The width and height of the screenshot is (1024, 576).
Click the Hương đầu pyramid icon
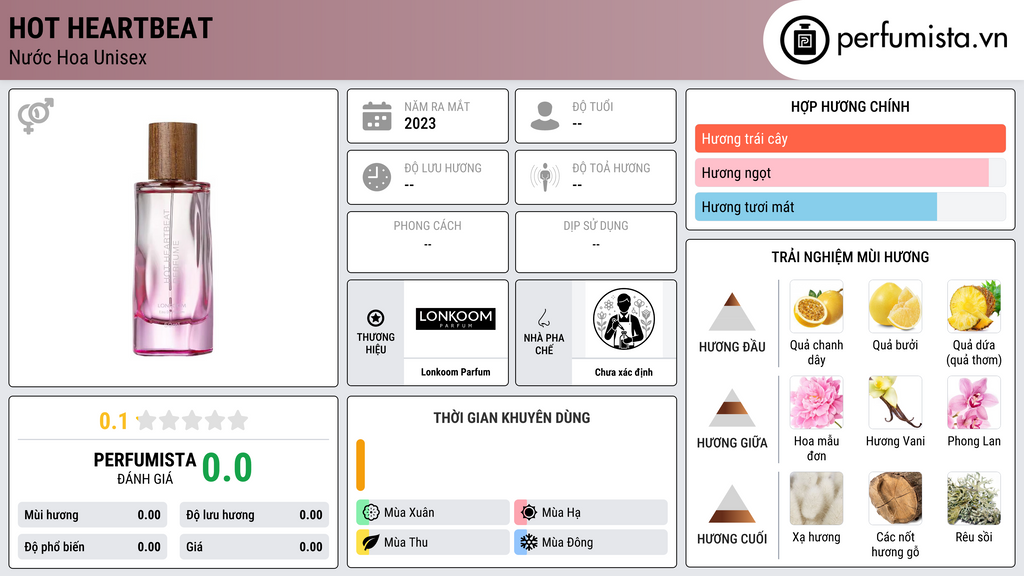pos(732,312)
